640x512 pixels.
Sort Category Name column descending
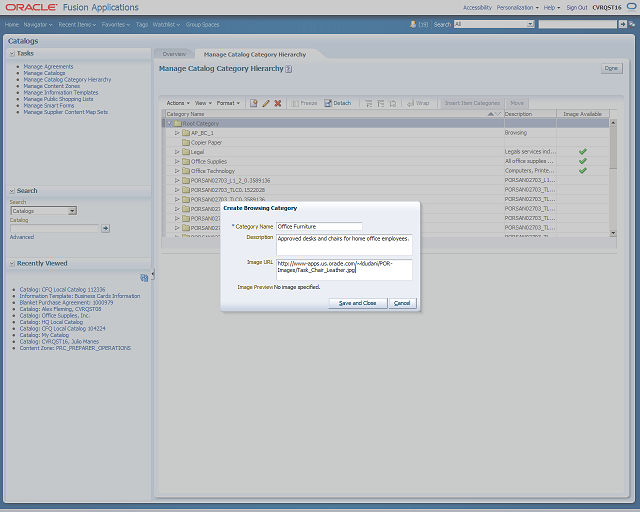pos(498,114)
